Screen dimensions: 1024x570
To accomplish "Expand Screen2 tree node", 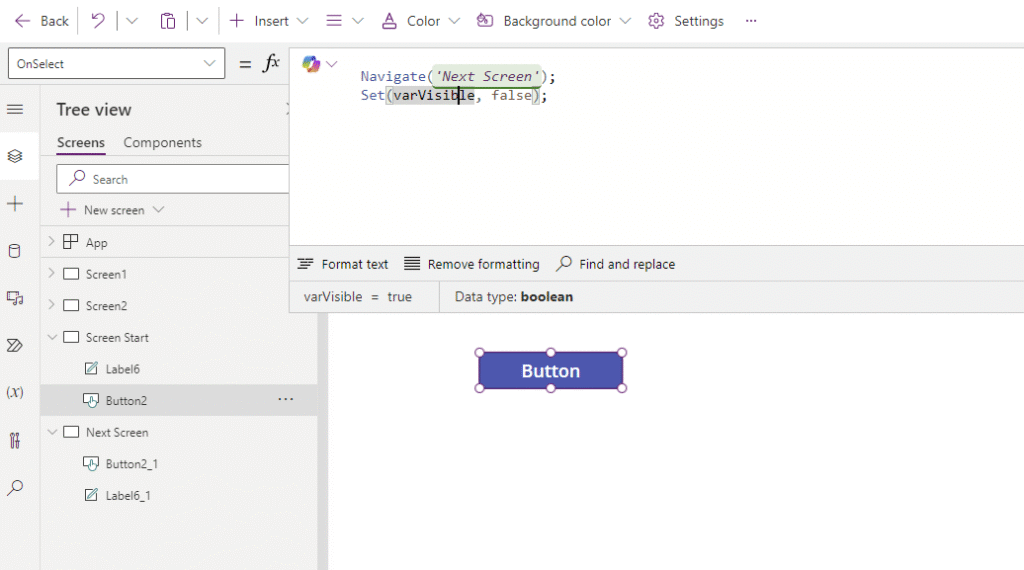I will click(52, 305).
